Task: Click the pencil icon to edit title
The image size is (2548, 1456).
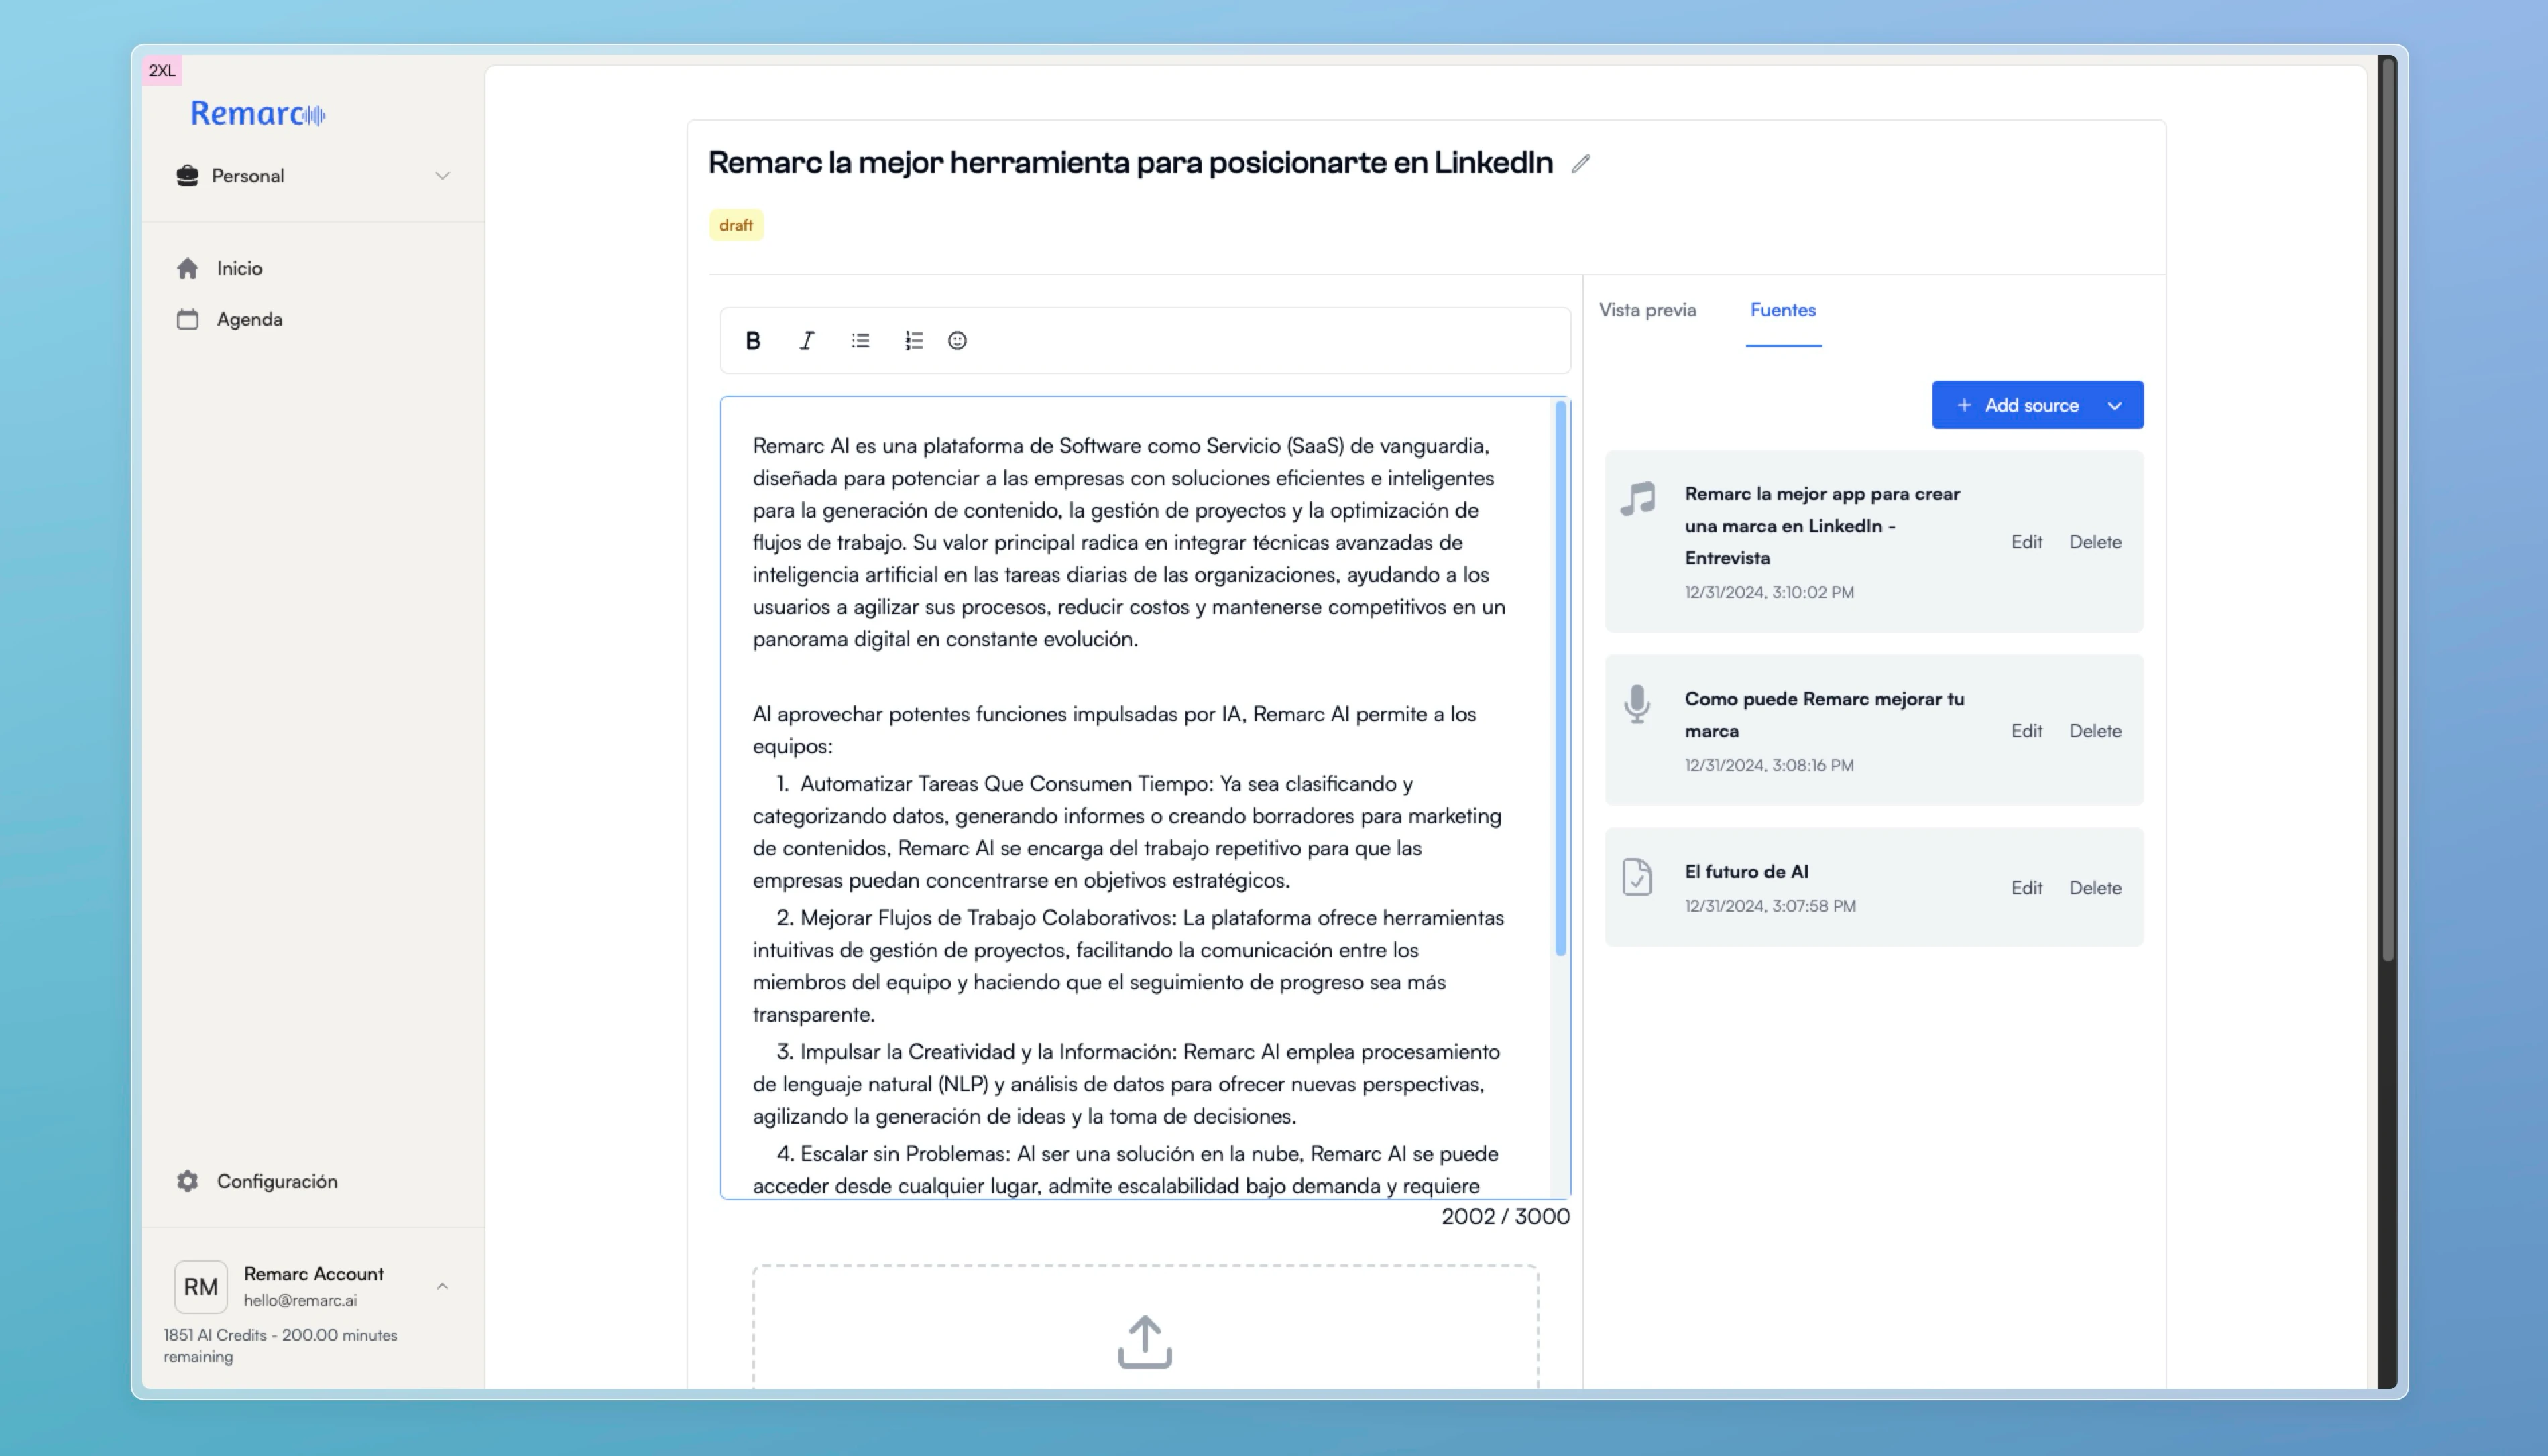Action: click(x=1580, y=164)
